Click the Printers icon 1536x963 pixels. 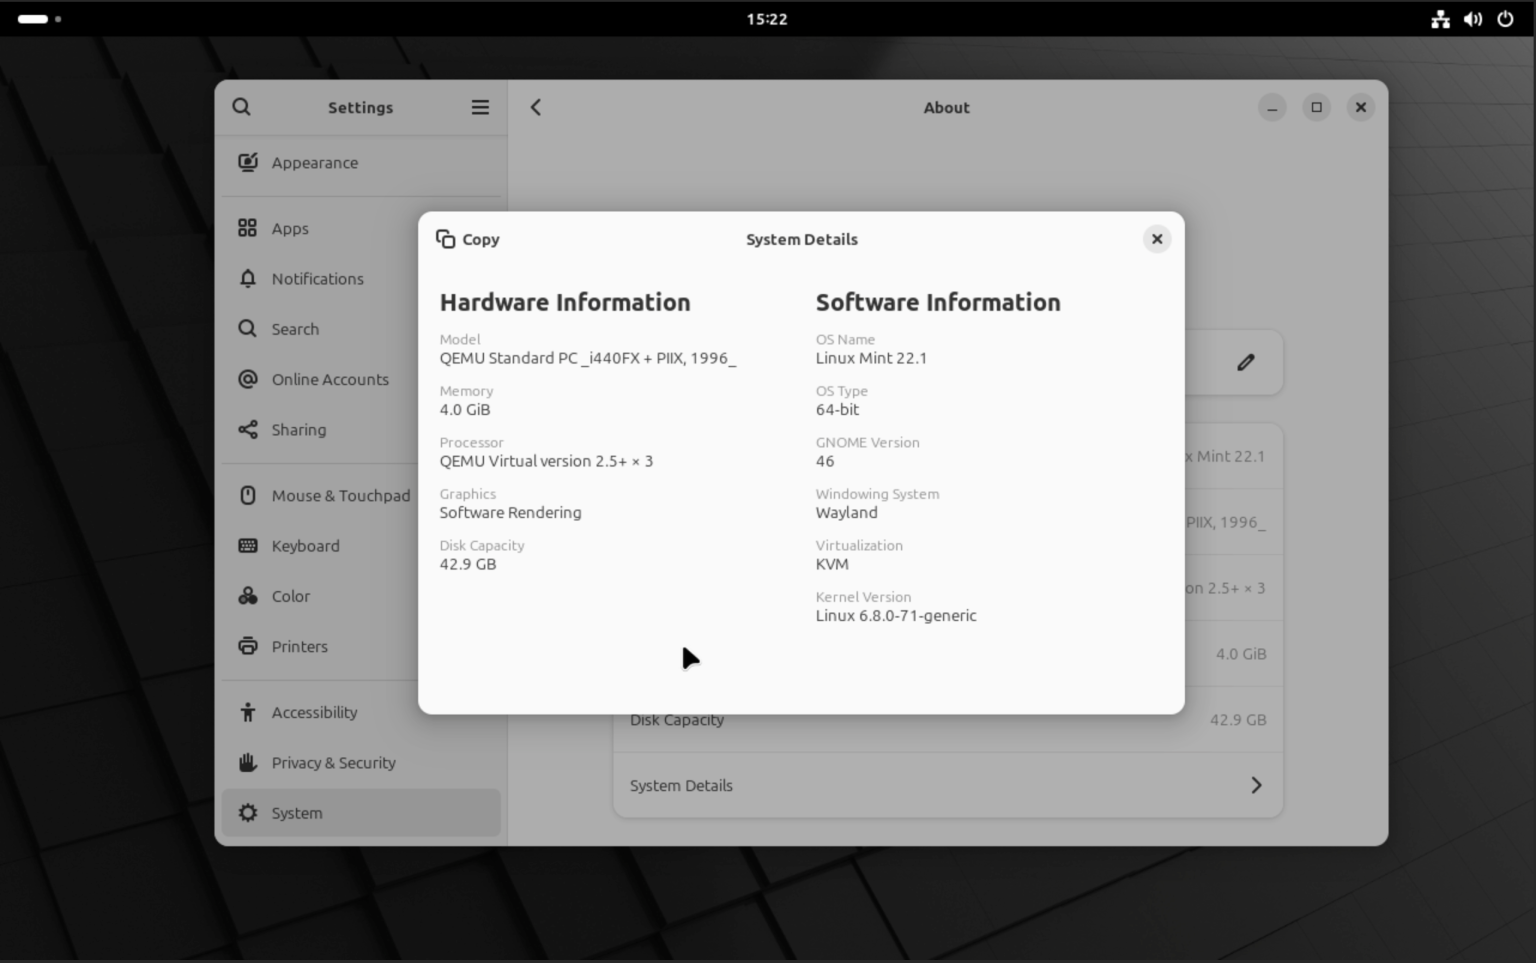tap(247, 646)
